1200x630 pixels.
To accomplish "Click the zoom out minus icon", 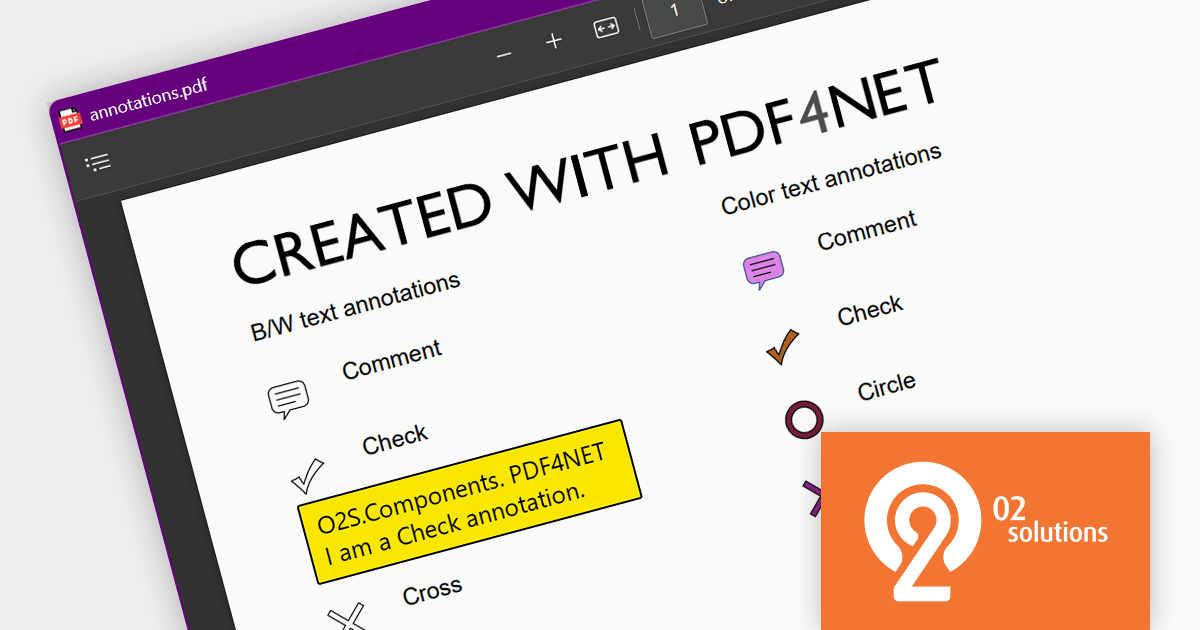I will tap(504, 53).
